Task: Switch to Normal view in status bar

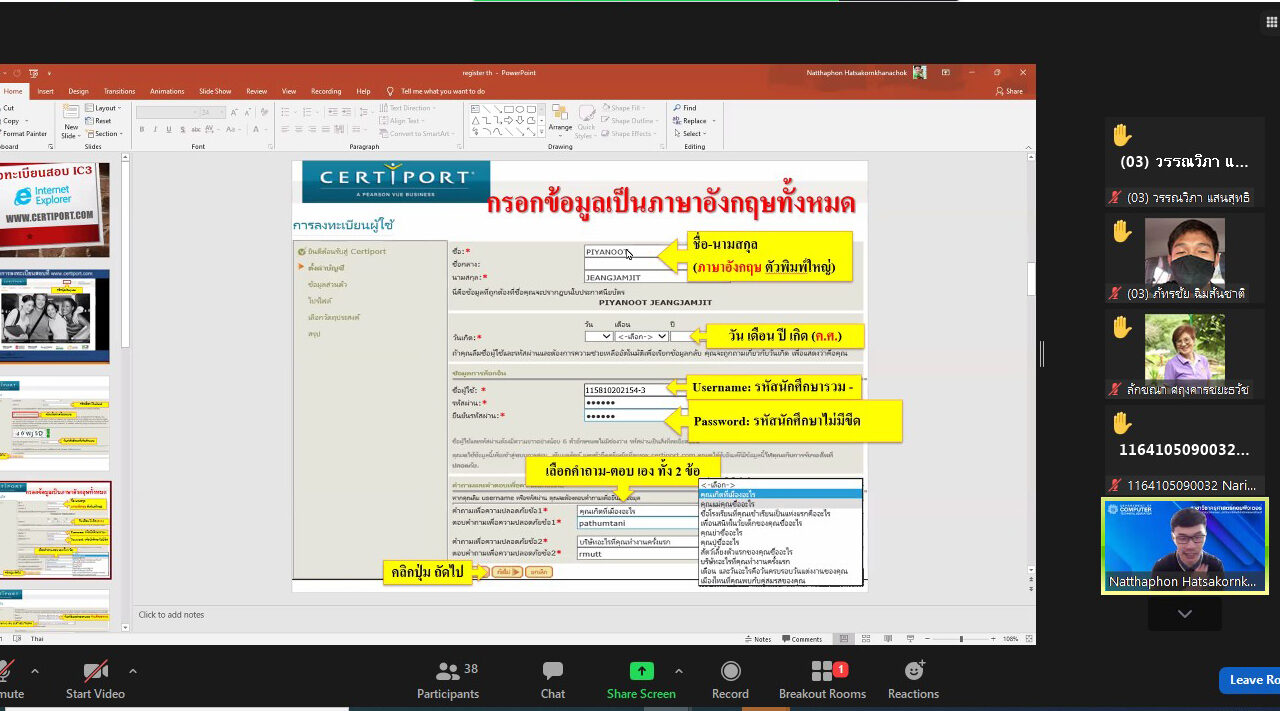Action: [x=844, y=639]
